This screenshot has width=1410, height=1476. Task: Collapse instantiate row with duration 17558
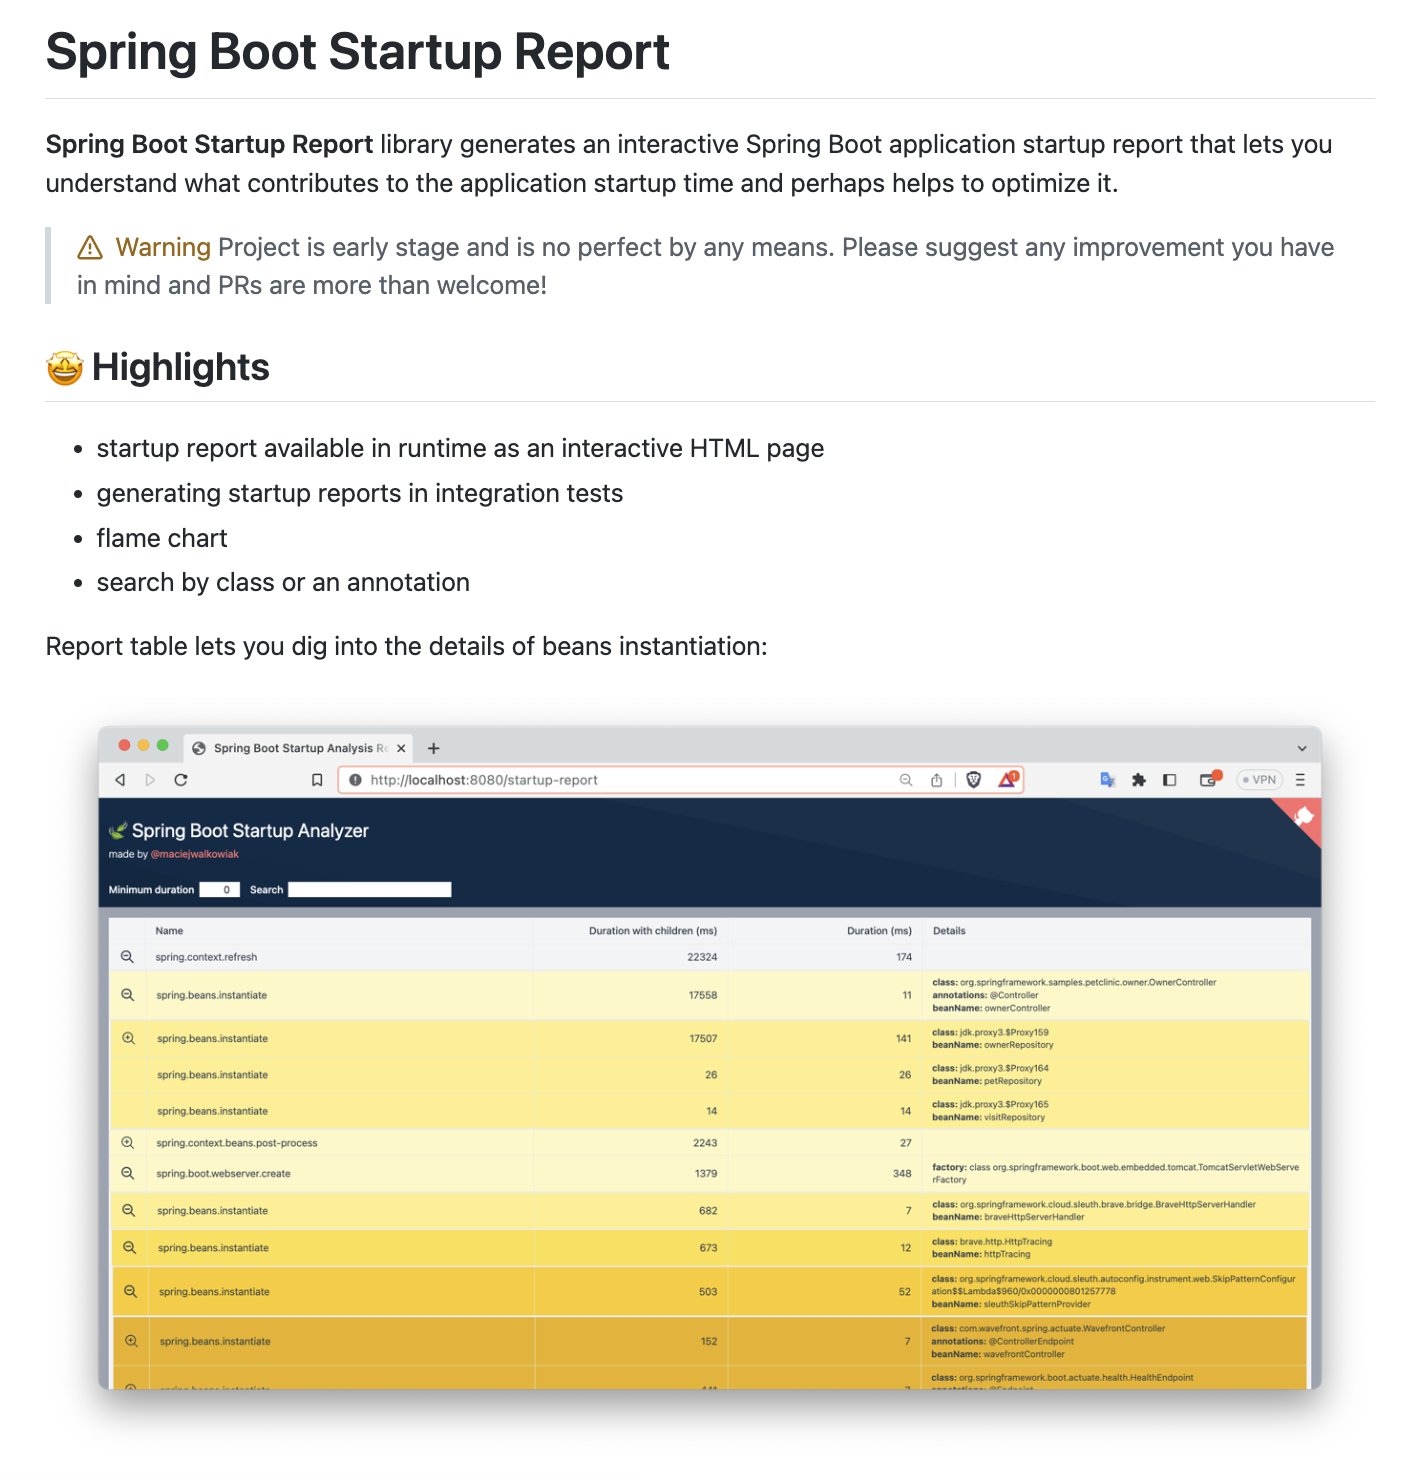(x=127, y=995)
